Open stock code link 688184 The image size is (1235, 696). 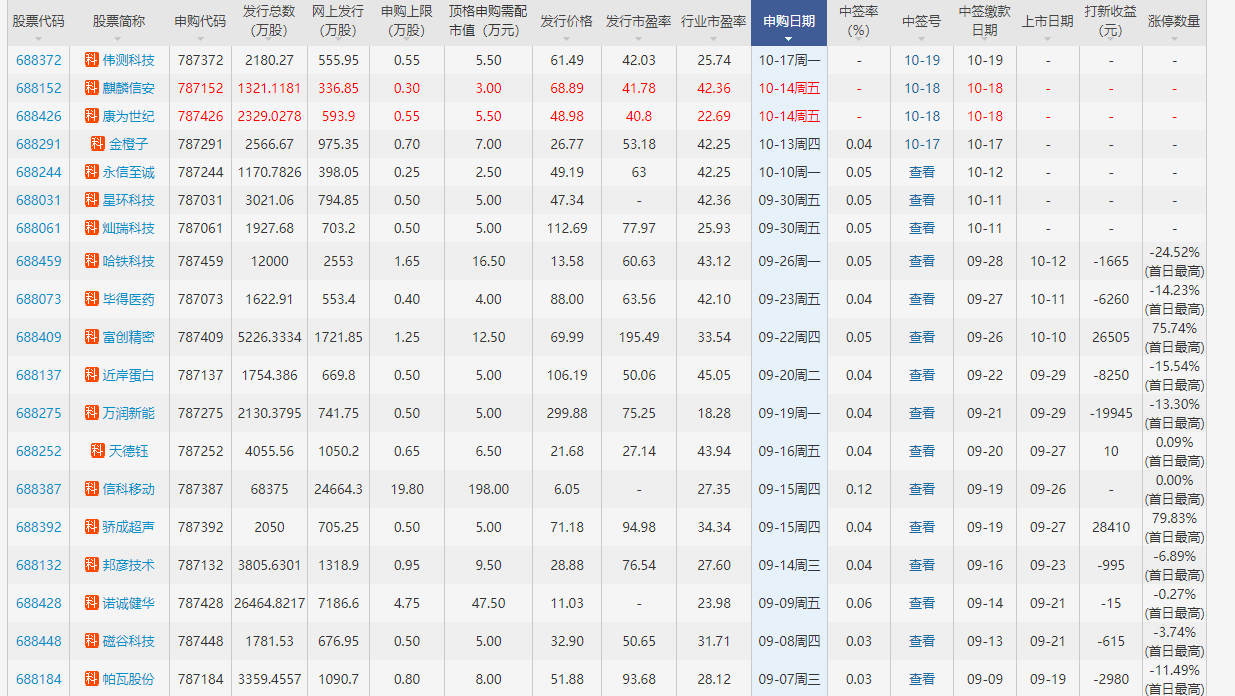pos(38,679)
